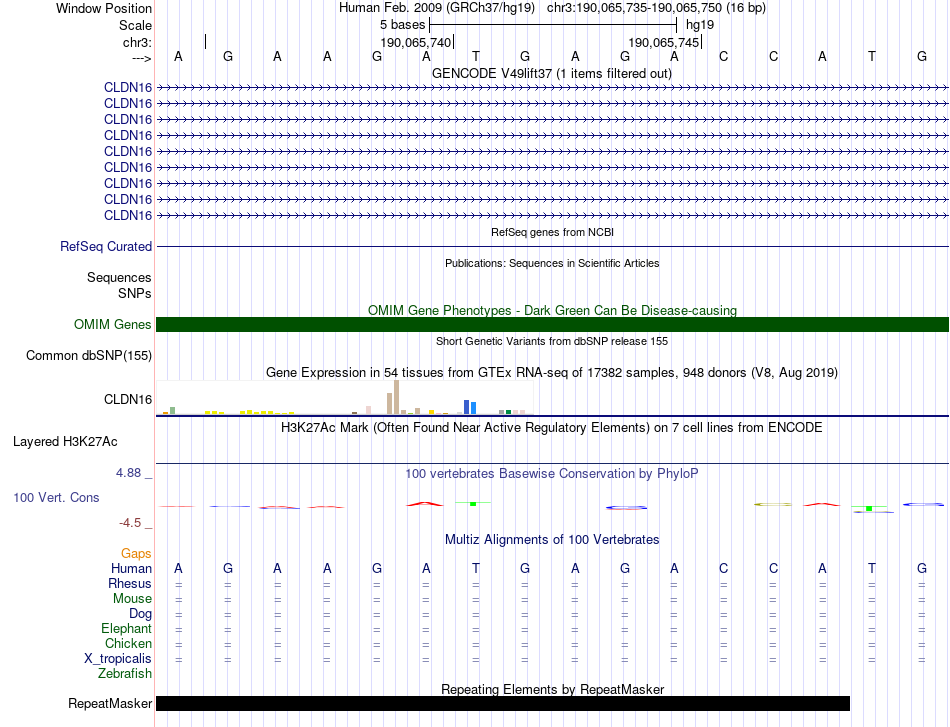Click the 5 bases scale bar text

tap(403, 25)
